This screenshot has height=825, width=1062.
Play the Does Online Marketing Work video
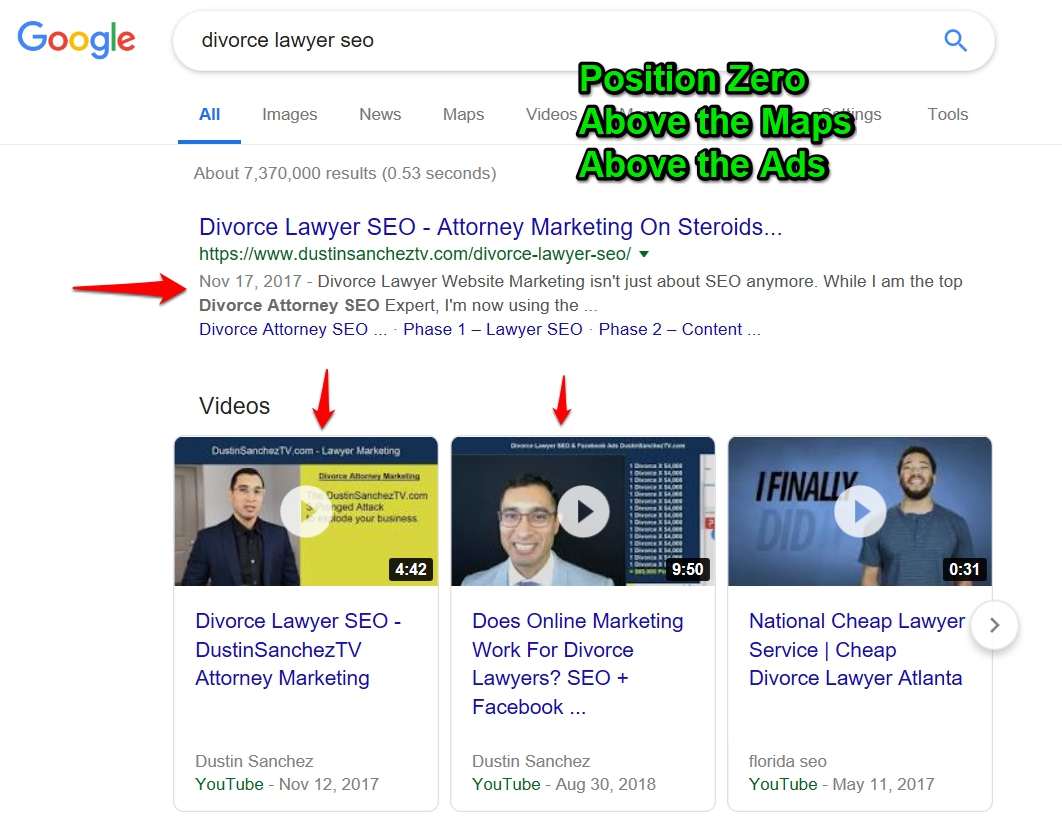[583, 511]
